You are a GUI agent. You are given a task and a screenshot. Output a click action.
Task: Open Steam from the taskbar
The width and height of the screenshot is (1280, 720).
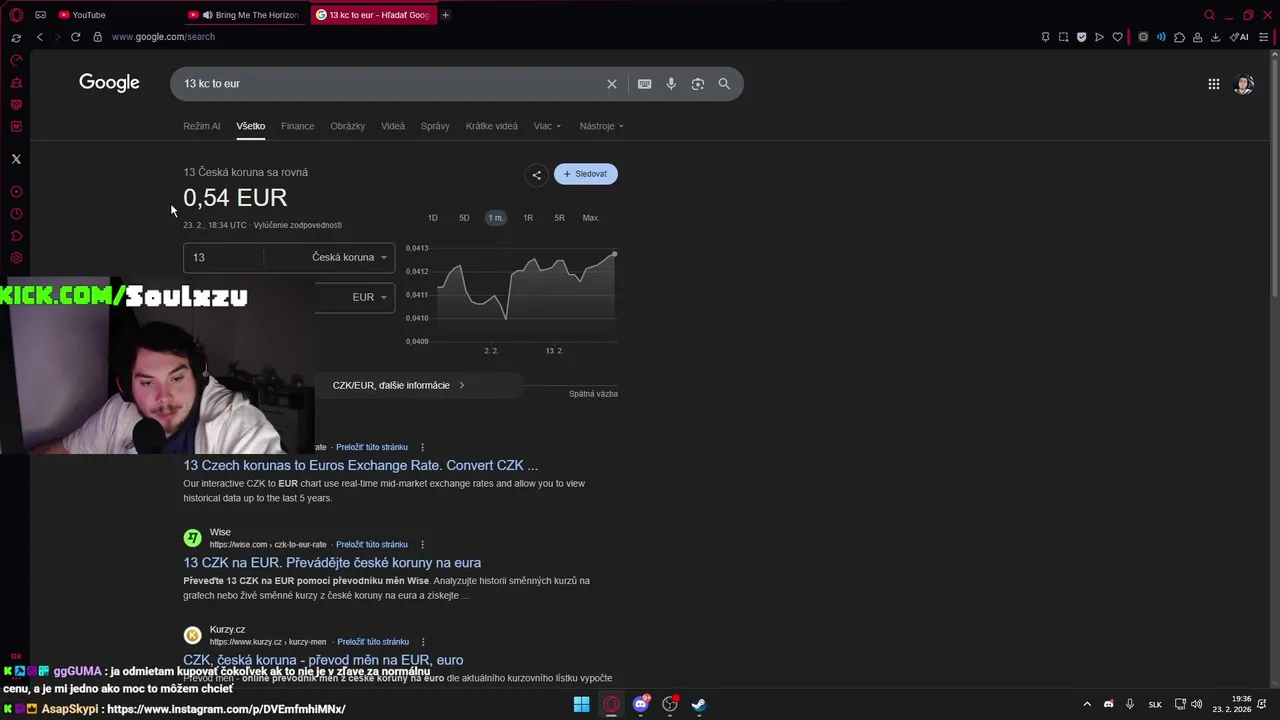pos(699,704)
